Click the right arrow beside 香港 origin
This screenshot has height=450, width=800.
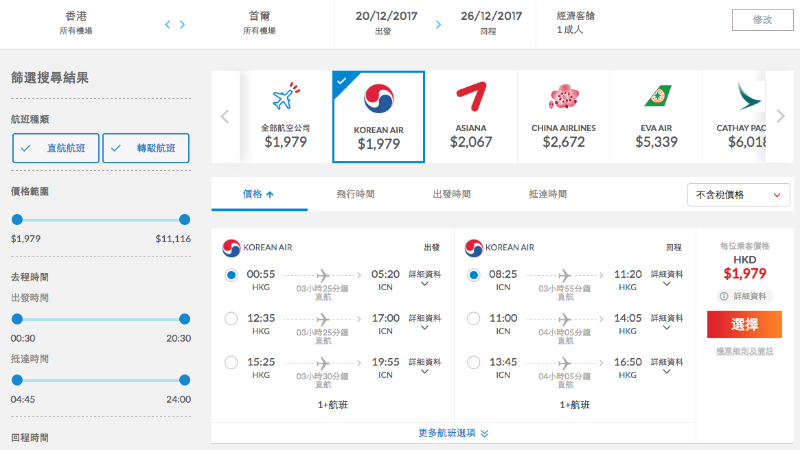(182, 24)
